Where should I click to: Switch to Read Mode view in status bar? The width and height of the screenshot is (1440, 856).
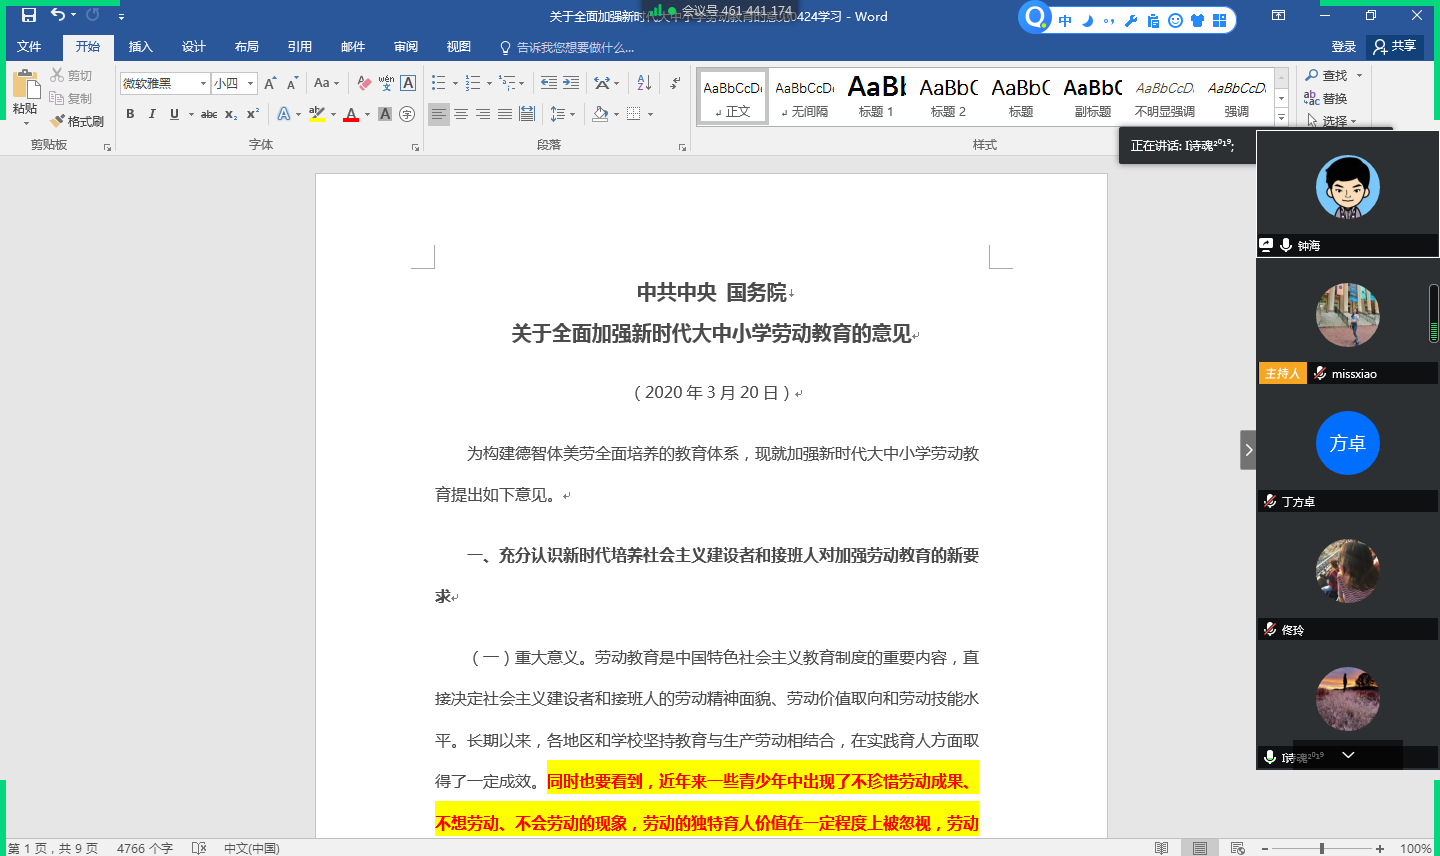1161,848
